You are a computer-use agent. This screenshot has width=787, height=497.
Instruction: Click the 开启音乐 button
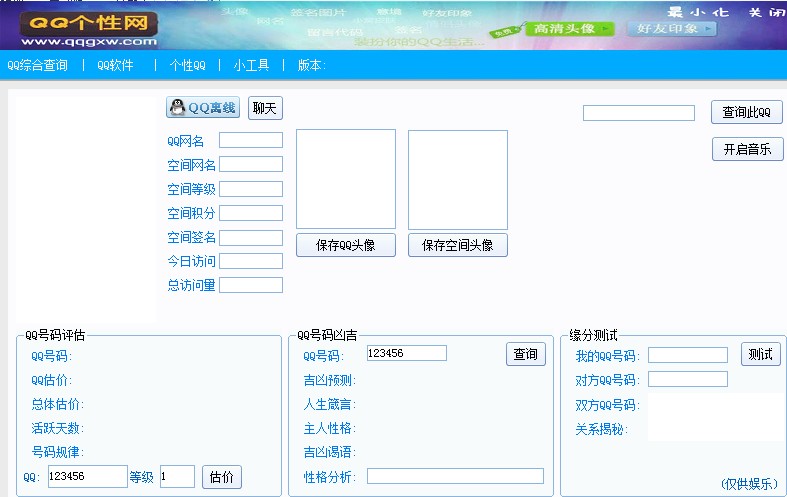[748, 149]
